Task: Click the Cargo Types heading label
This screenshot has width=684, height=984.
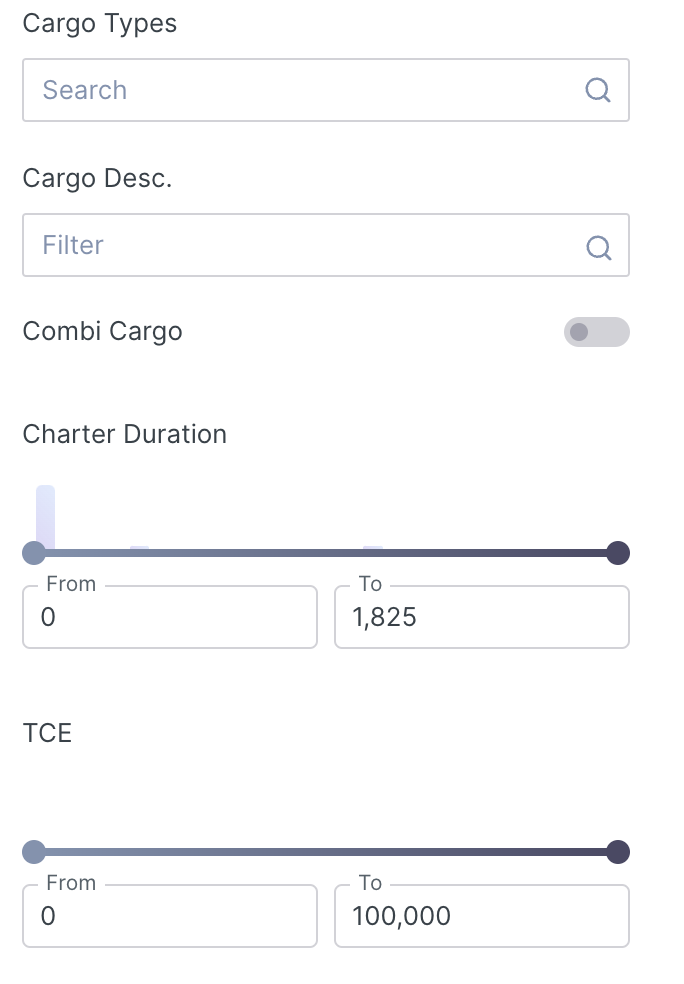Action: [x=99, y=24]
